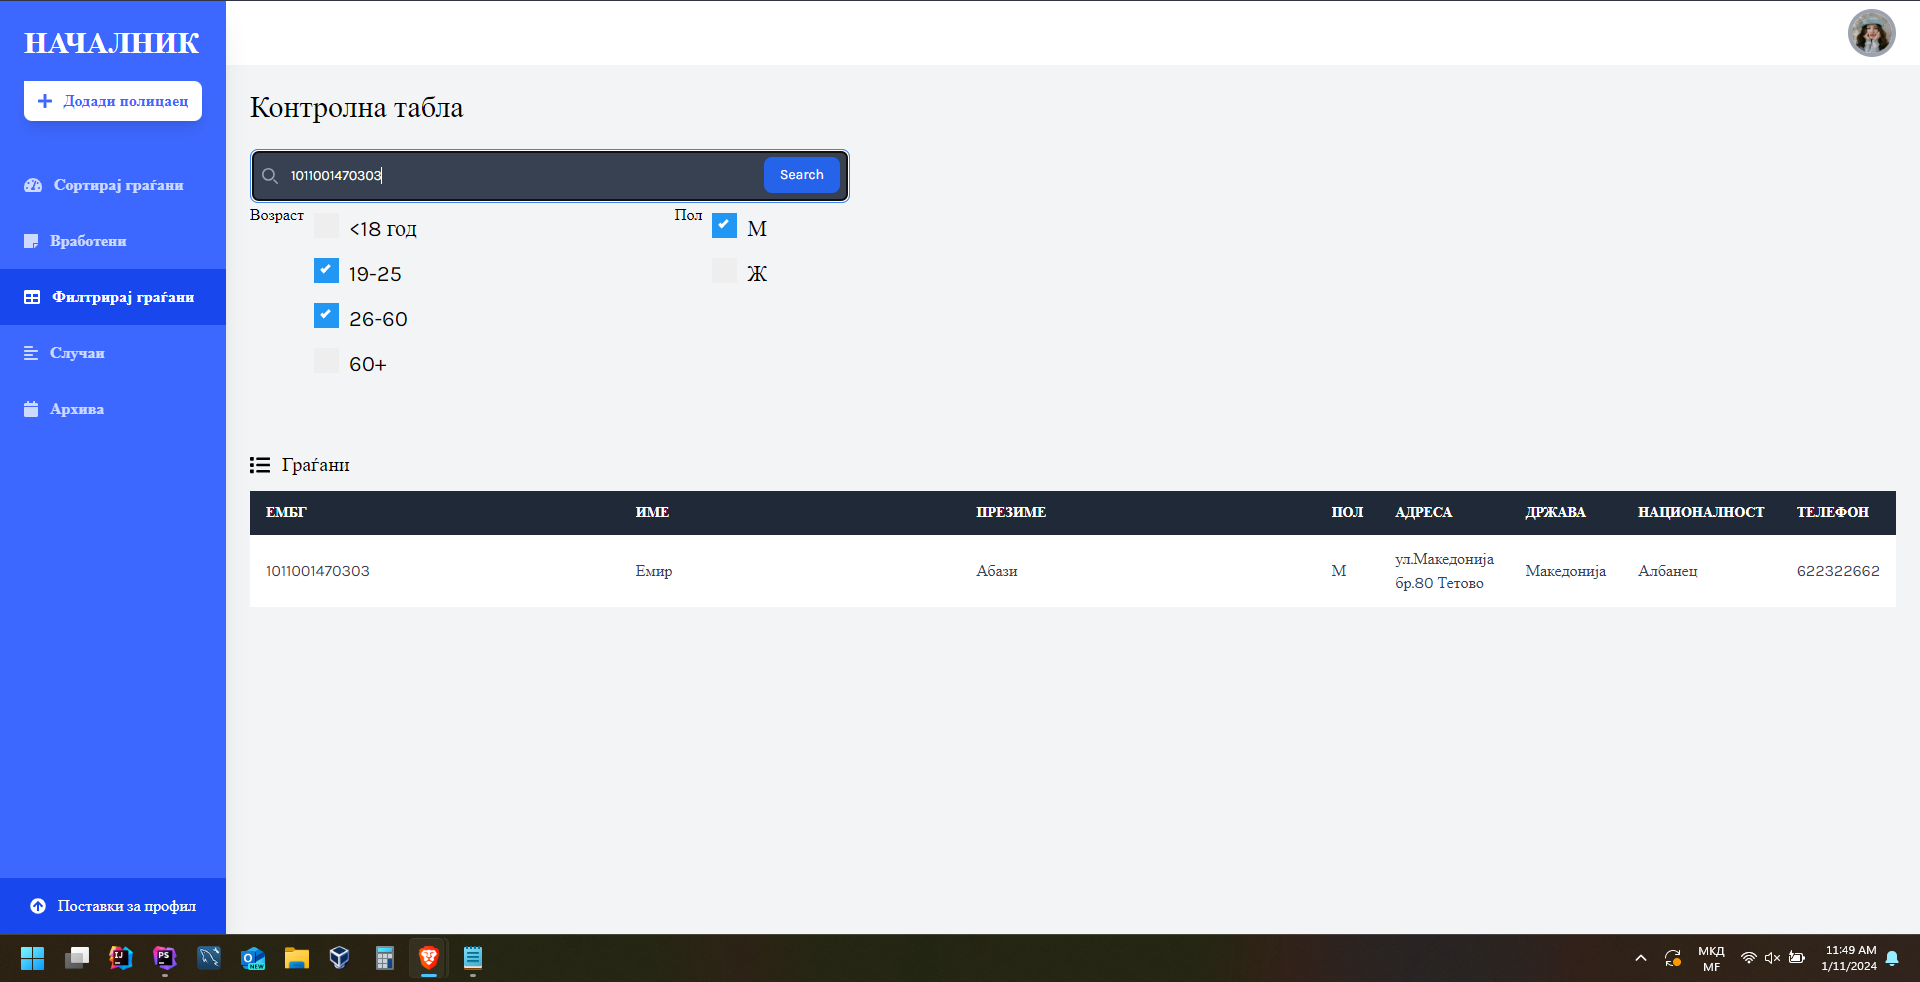Uncheck the 19-25 age checkbox

tap(326, 271)
